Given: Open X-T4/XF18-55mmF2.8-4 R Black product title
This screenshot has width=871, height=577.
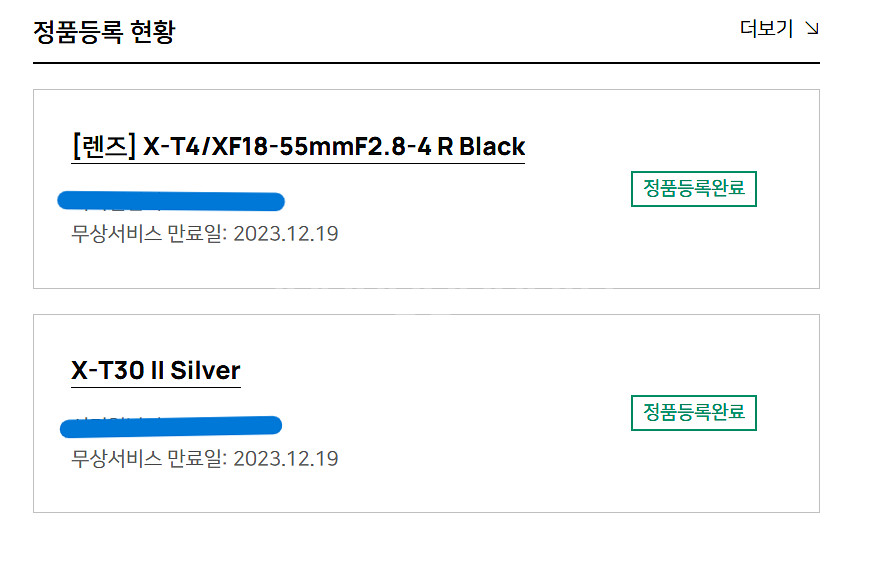Looking at the screenshot, I should [x=334, y=147].
